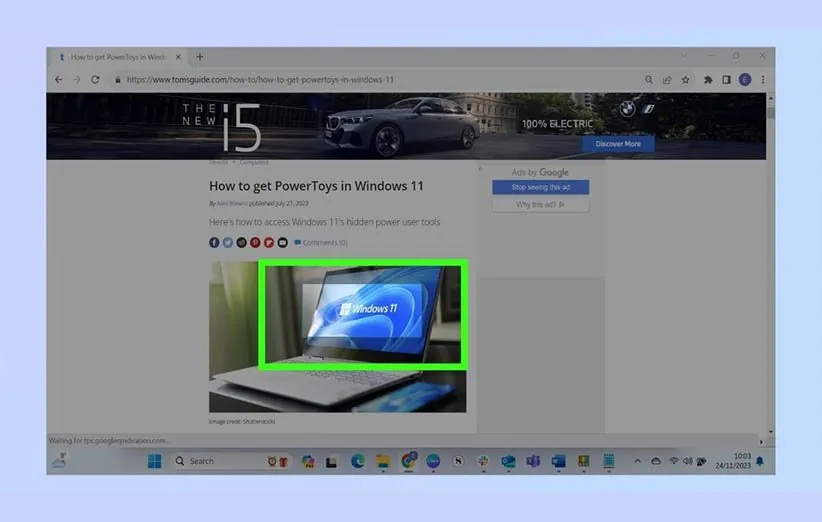Open the Chrome extensions puzzle icon
The image size is (822, 522).
coord(708,80)
